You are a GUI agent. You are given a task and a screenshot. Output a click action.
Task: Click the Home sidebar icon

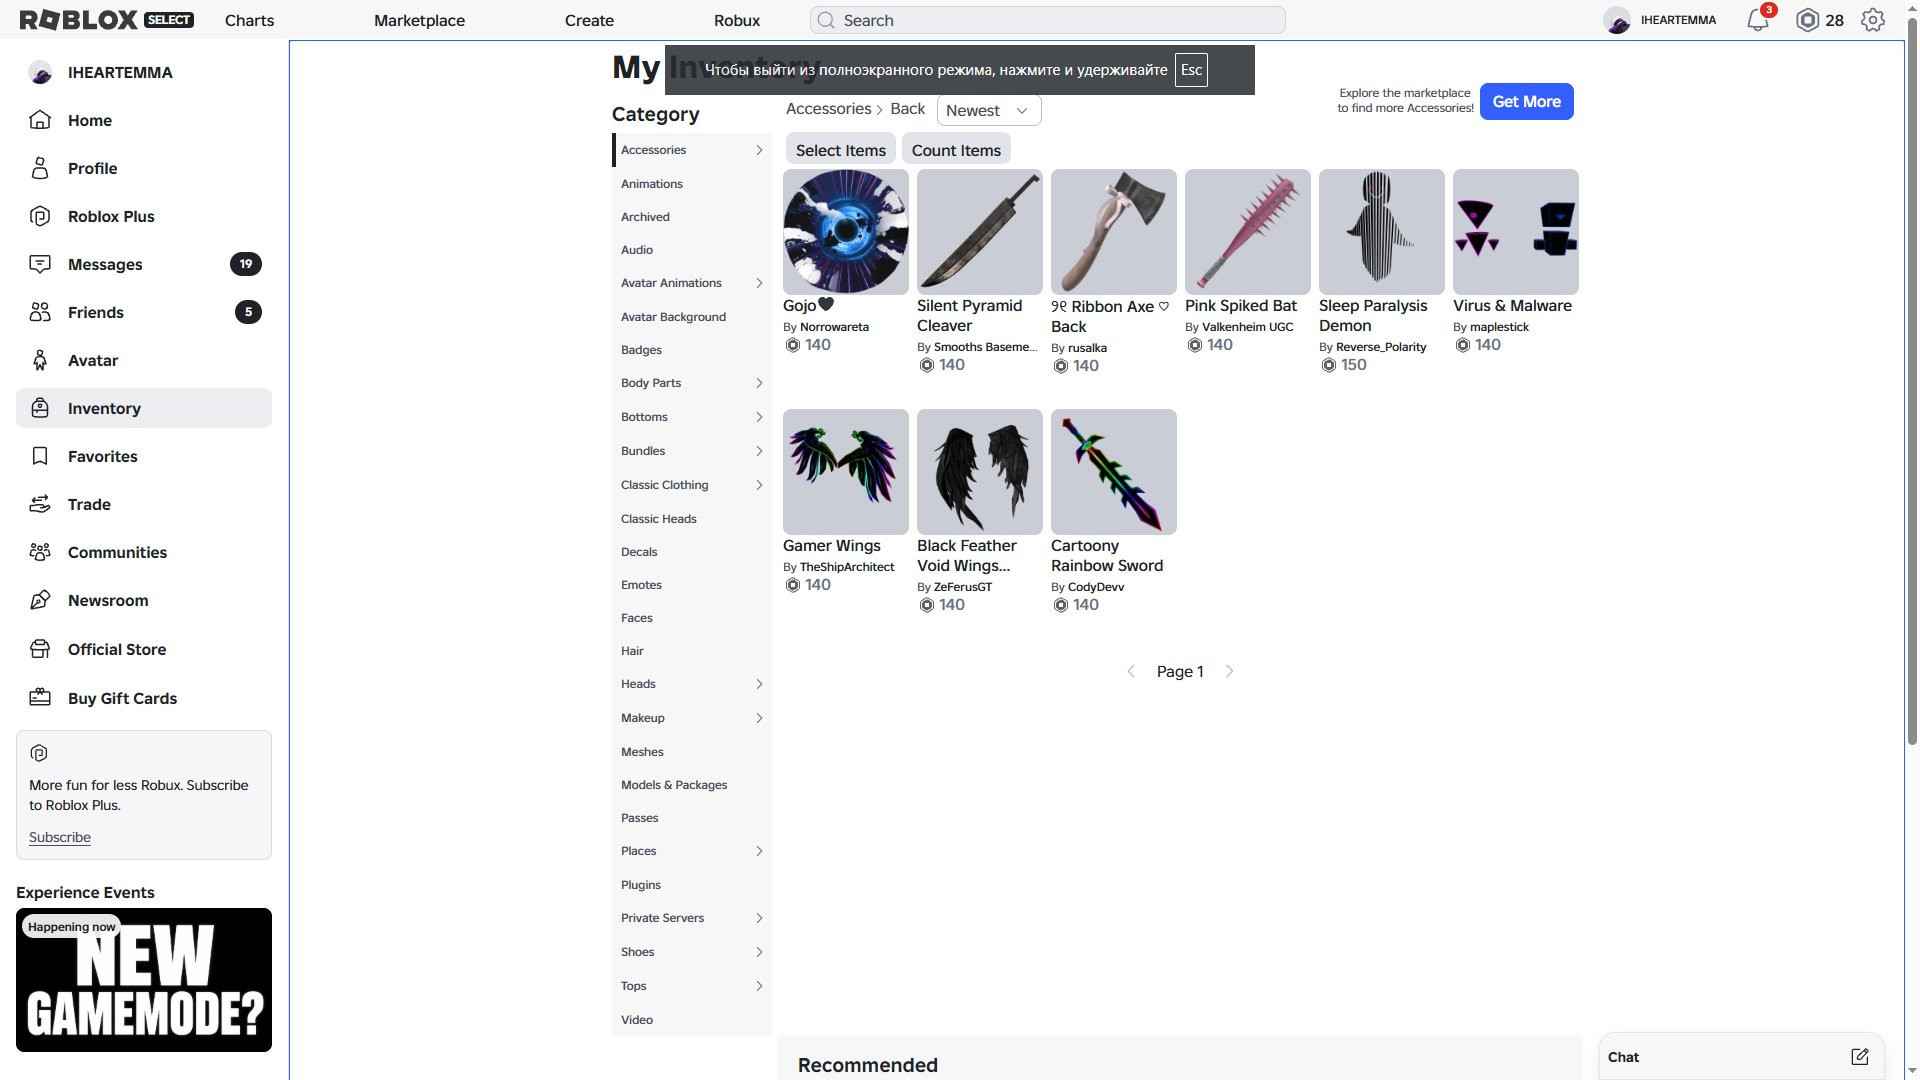[40, 120]
